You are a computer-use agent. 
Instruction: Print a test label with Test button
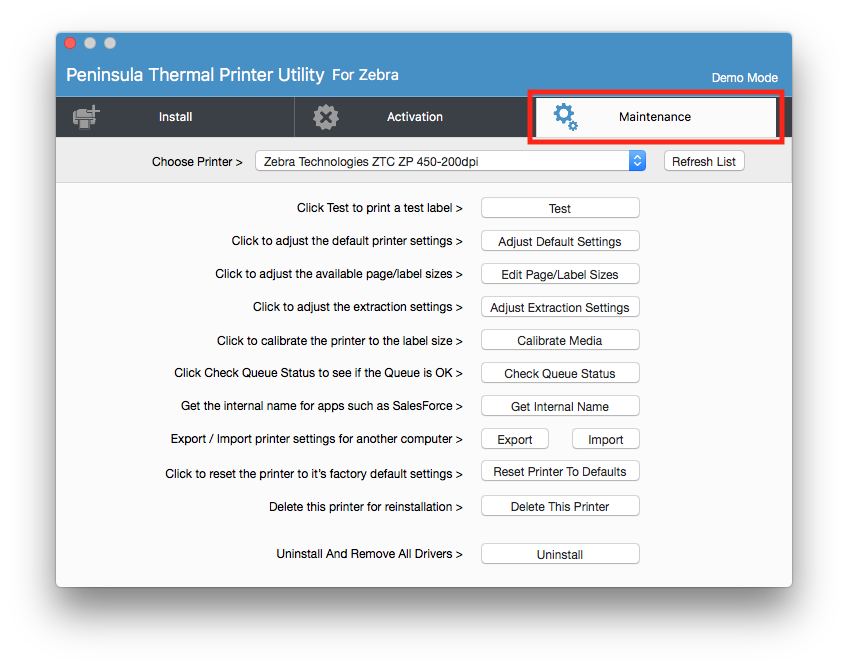click(x=560, y=208)
